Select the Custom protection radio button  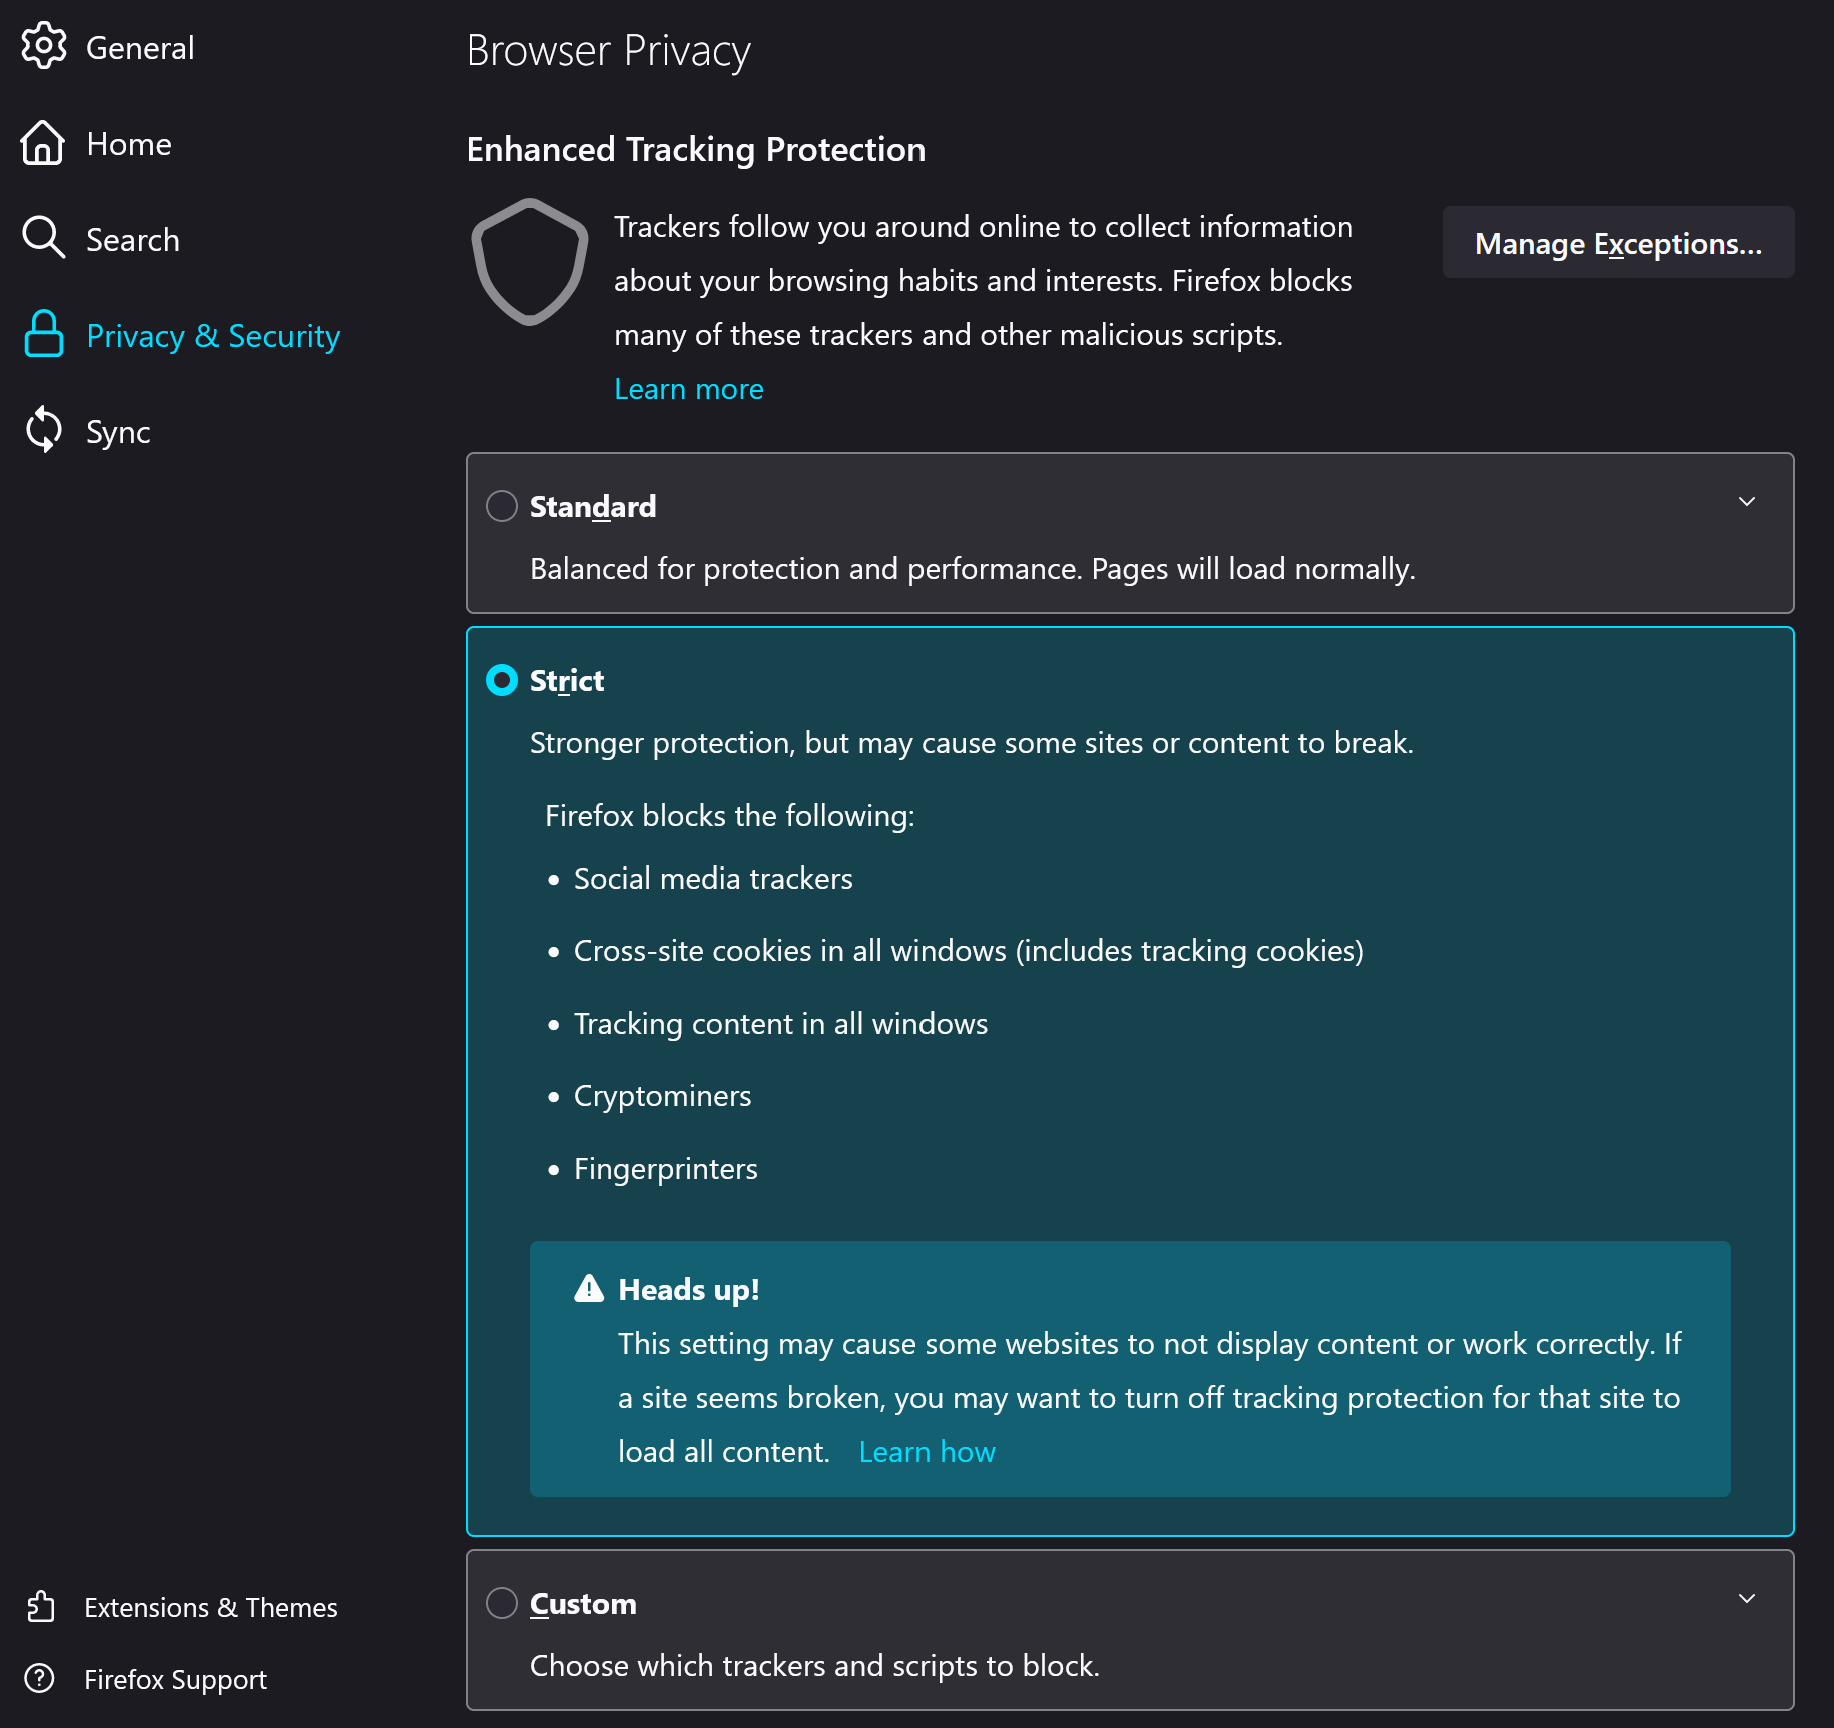pos(501,1603)
